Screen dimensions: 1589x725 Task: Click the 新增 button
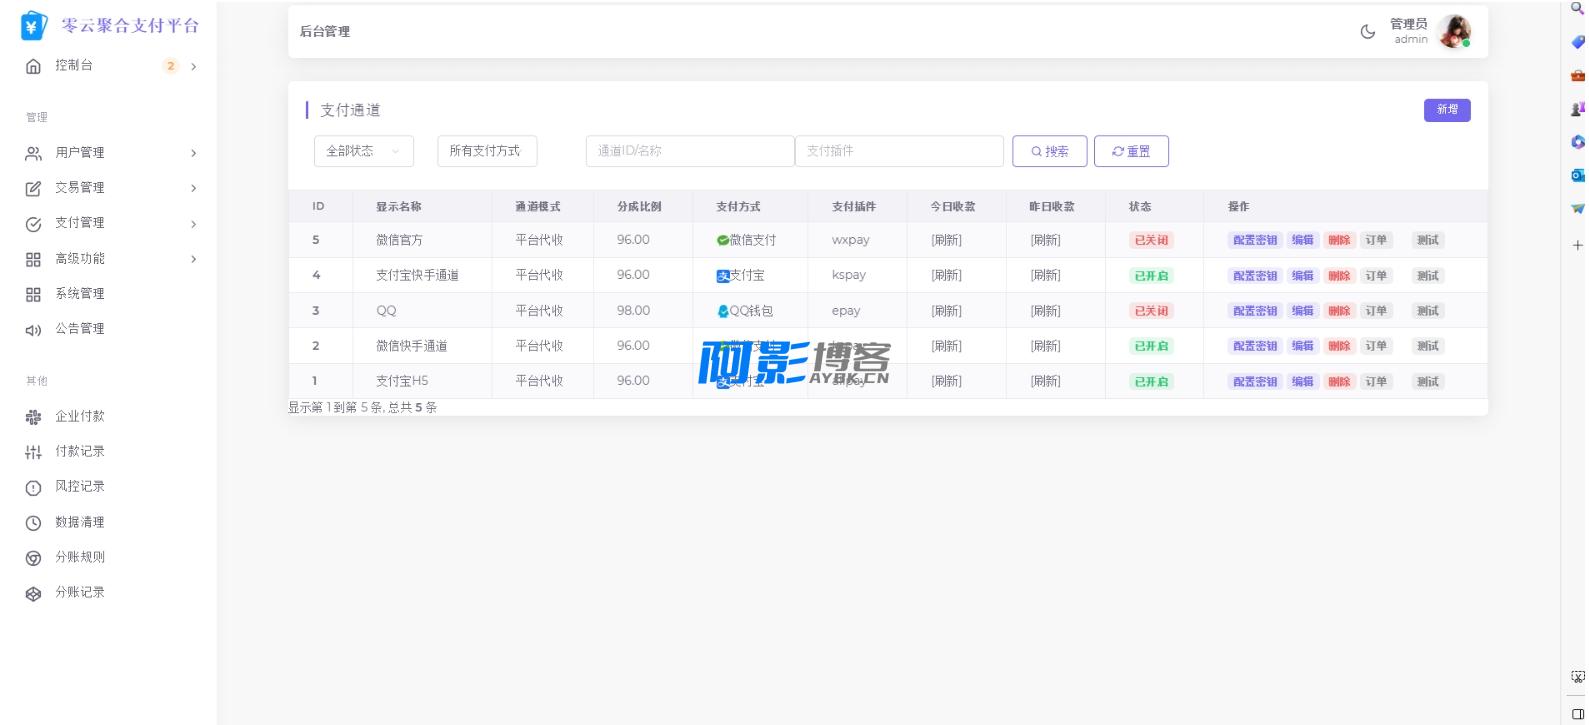point(1446,110)
